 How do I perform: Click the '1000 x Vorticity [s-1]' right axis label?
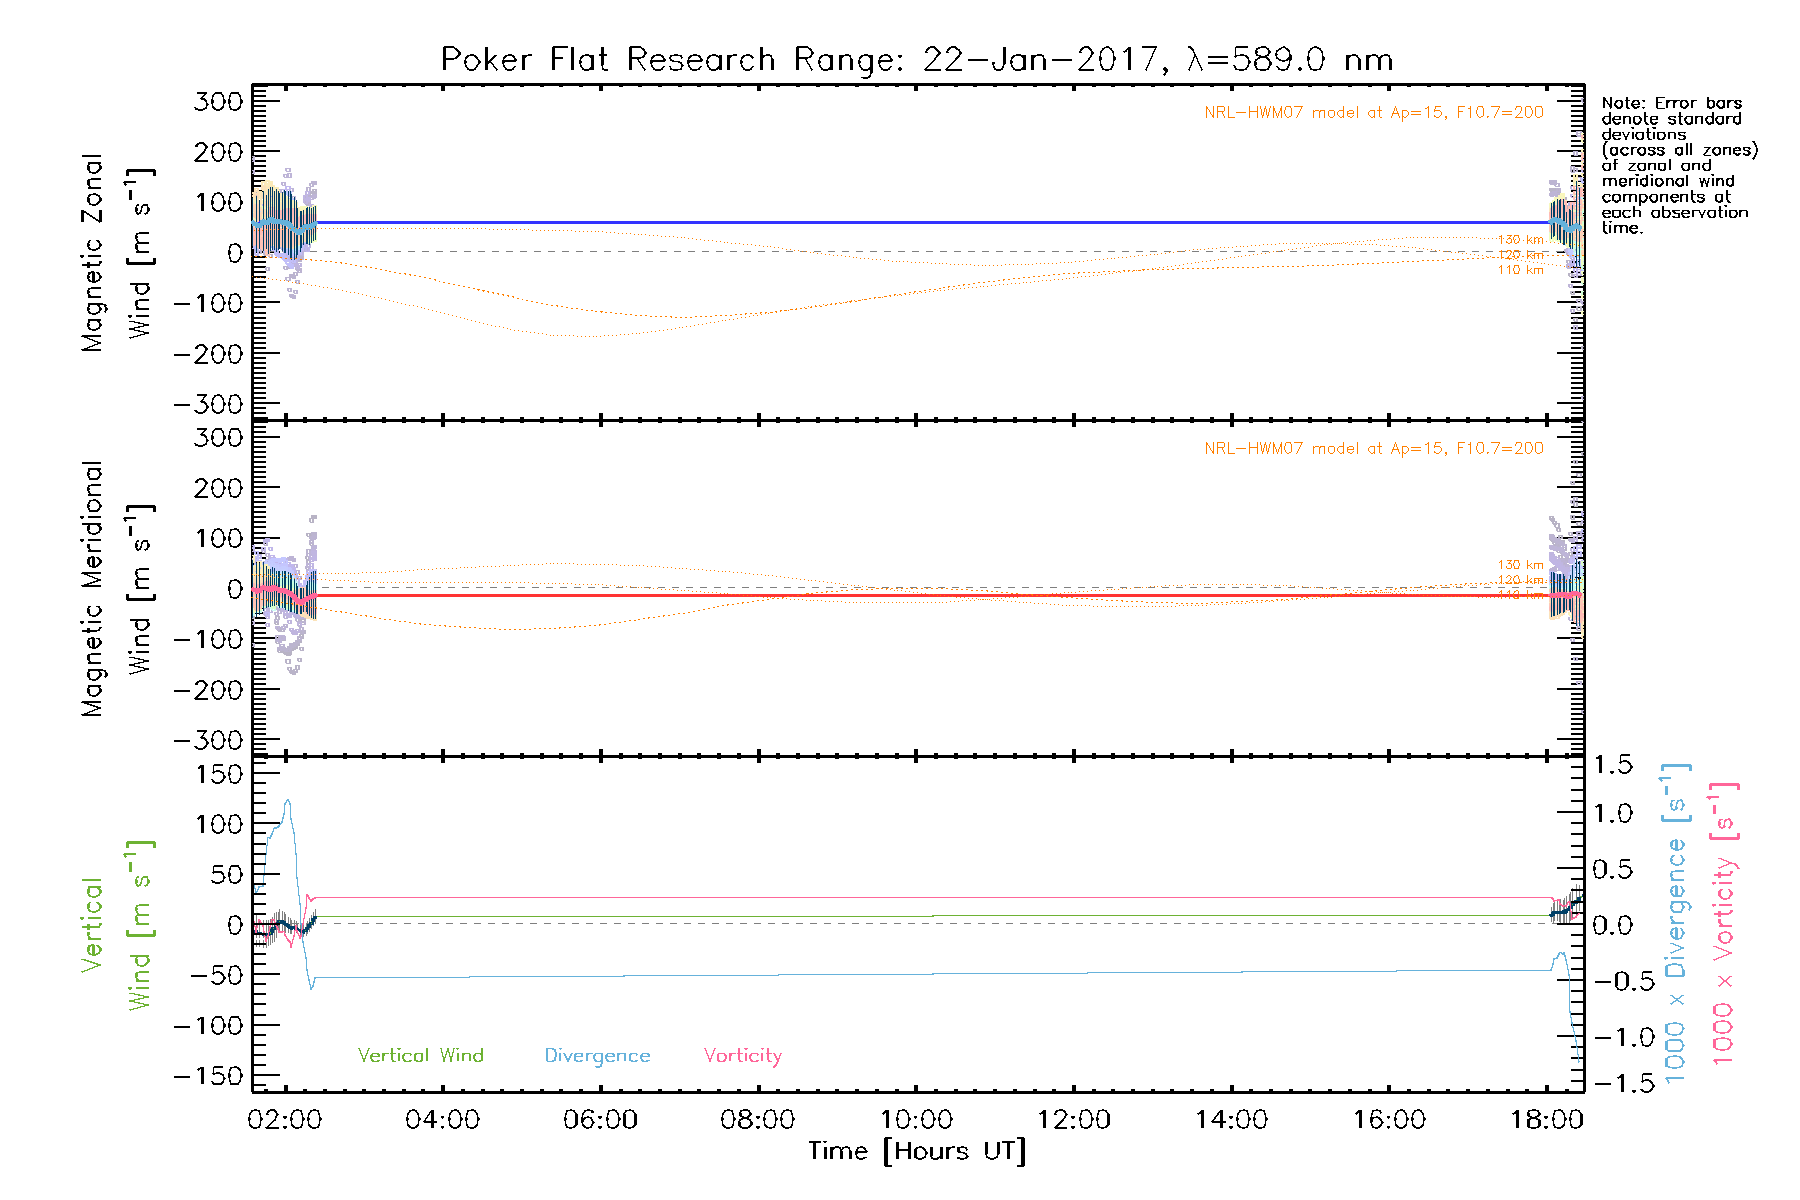point(1723,923)
